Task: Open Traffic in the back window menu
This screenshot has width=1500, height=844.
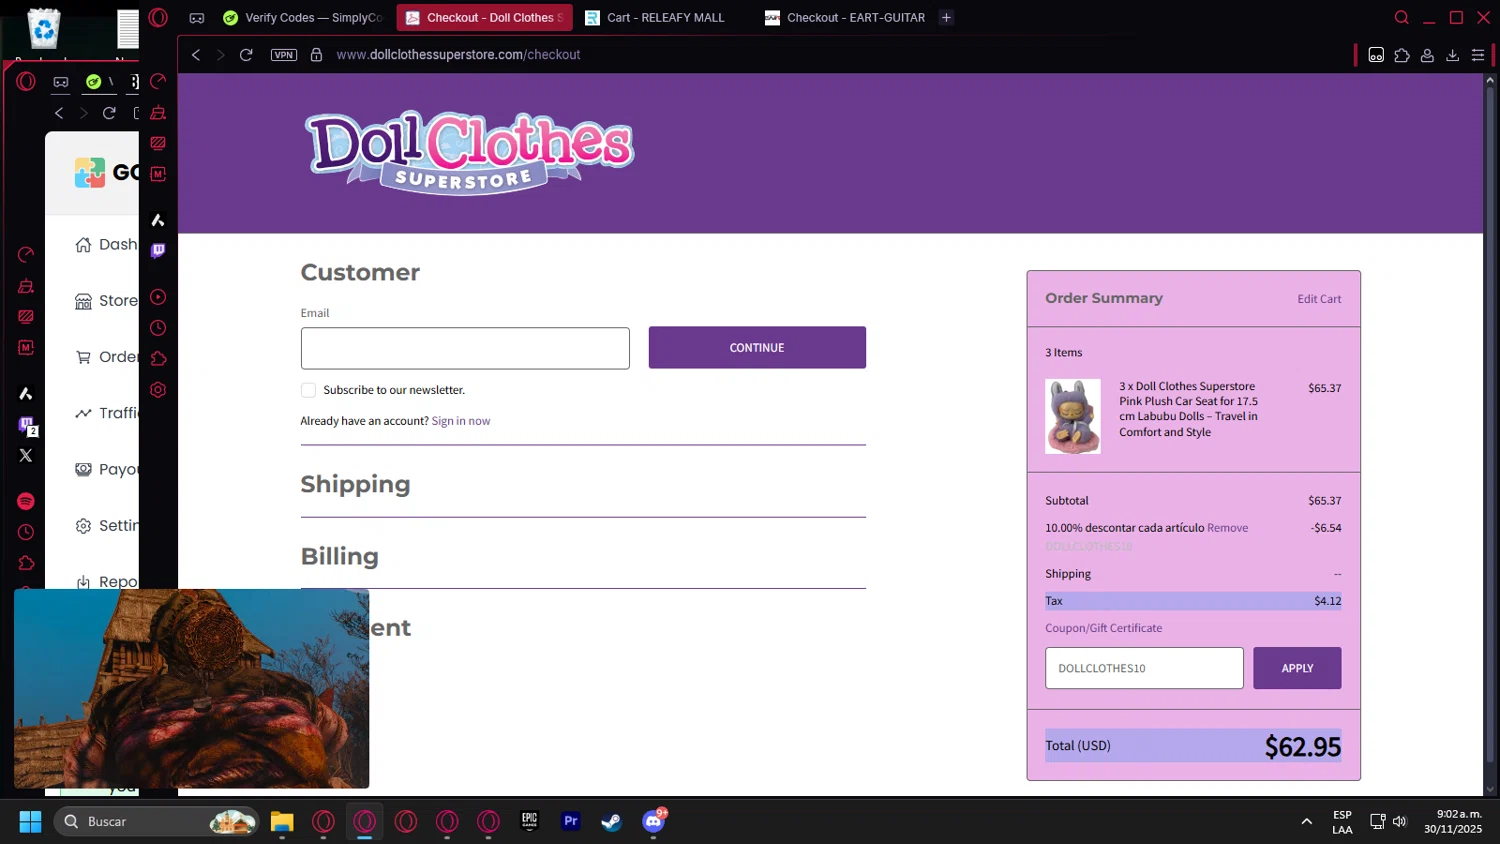Action: [106, 413]
